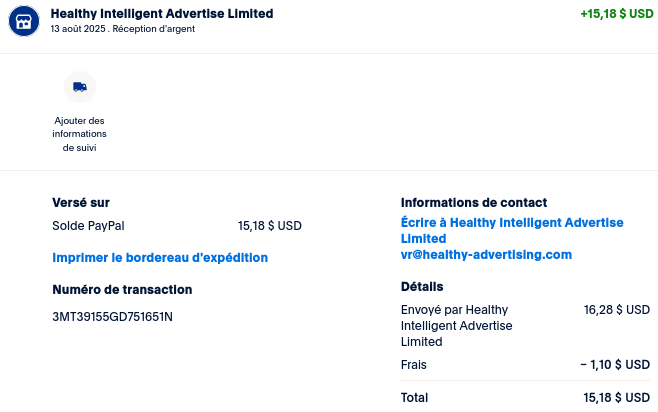Click the − 1,10 $ USD fee amount
Viewport: 658px width, 412px height.
point(615,365)
